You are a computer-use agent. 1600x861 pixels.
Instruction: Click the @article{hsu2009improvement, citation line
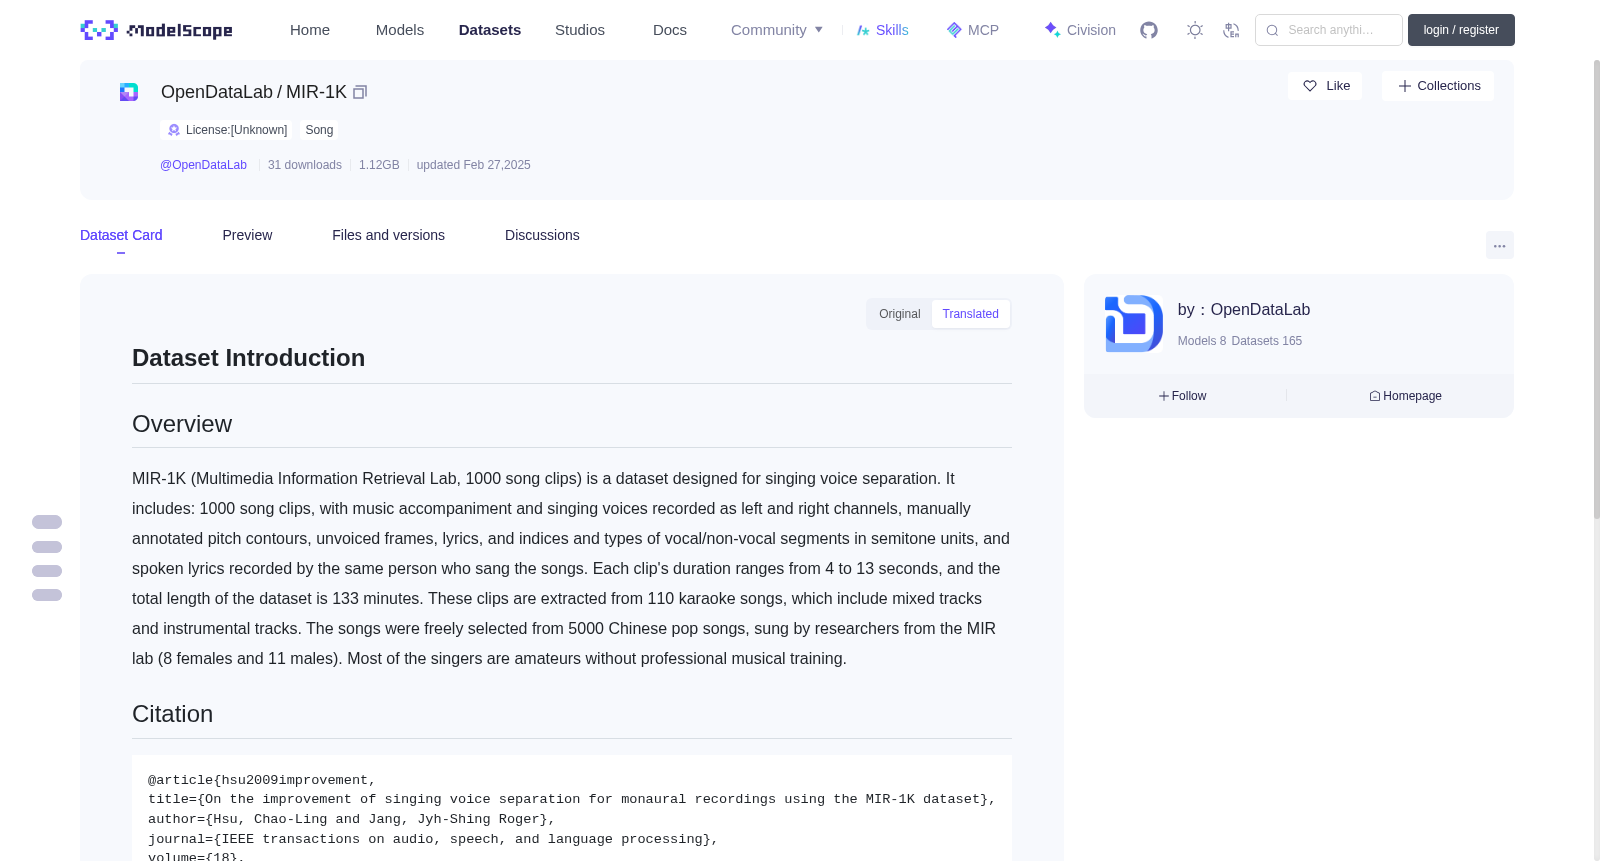tap(262, 780)
